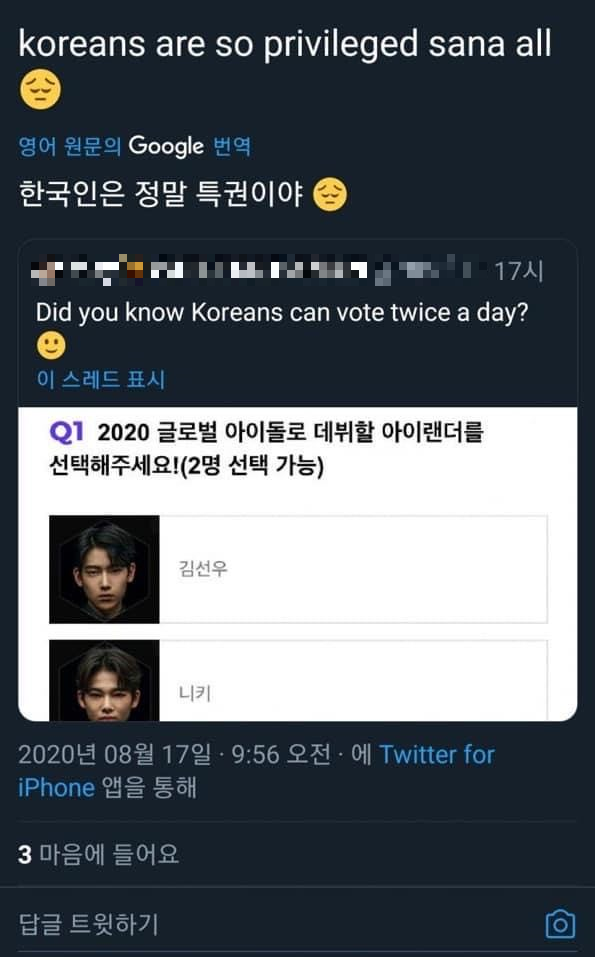Open the Twitter for iPhone source link

[x=256, y=771]
